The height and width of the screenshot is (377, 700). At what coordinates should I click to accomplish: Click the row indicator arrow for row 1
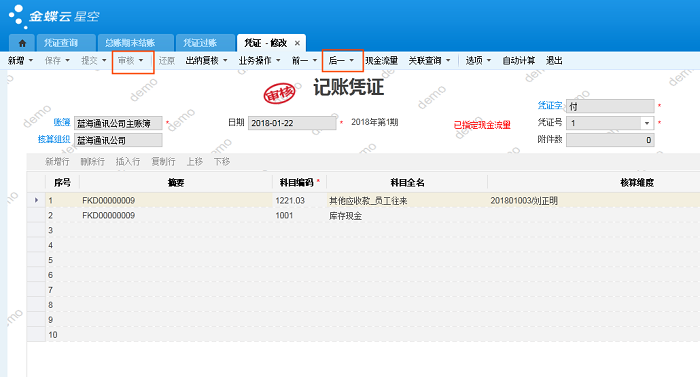click(x=36, y=200)
